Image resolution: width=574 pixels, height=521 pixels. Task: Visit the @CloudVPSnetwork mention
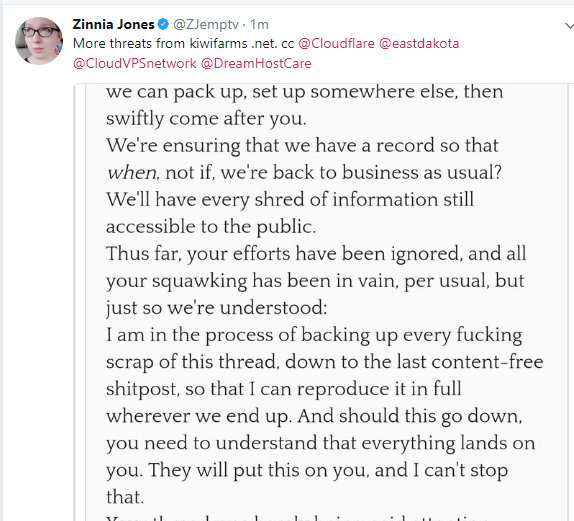pos(135,63)
